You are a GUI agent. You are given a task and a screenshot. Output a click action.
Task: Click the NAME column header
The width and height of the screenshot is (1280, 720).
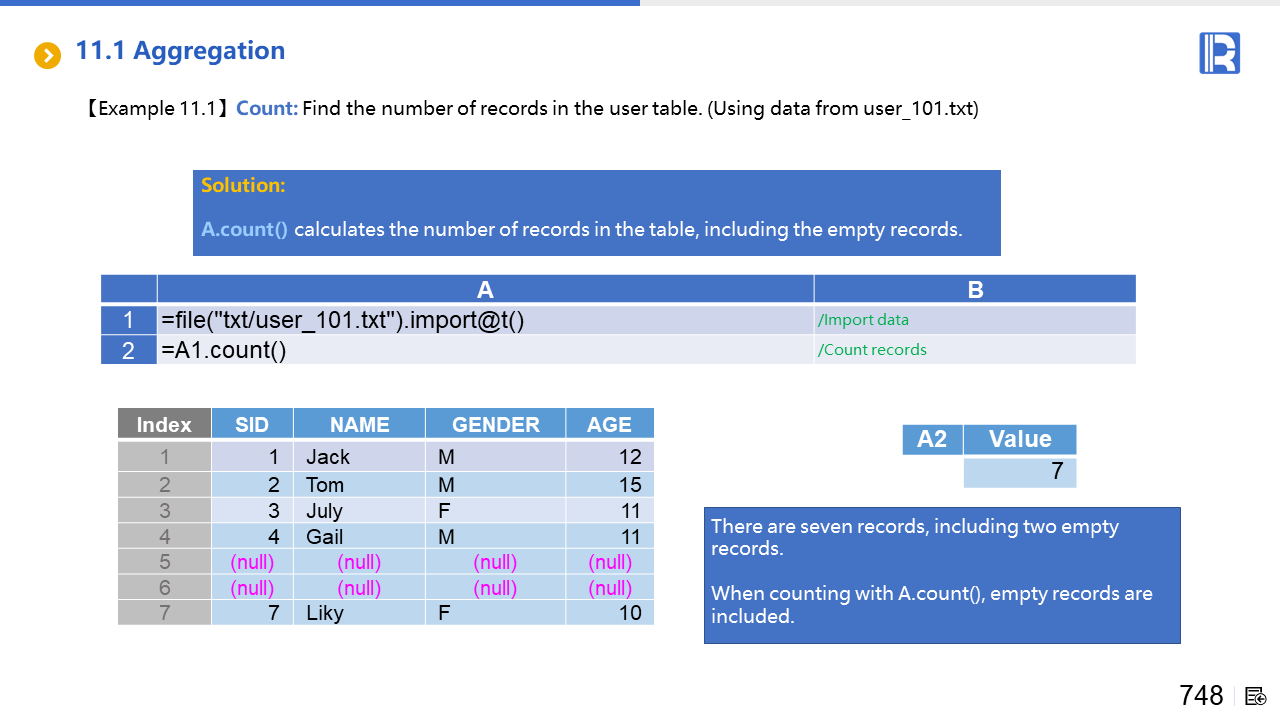coord(359,424)
